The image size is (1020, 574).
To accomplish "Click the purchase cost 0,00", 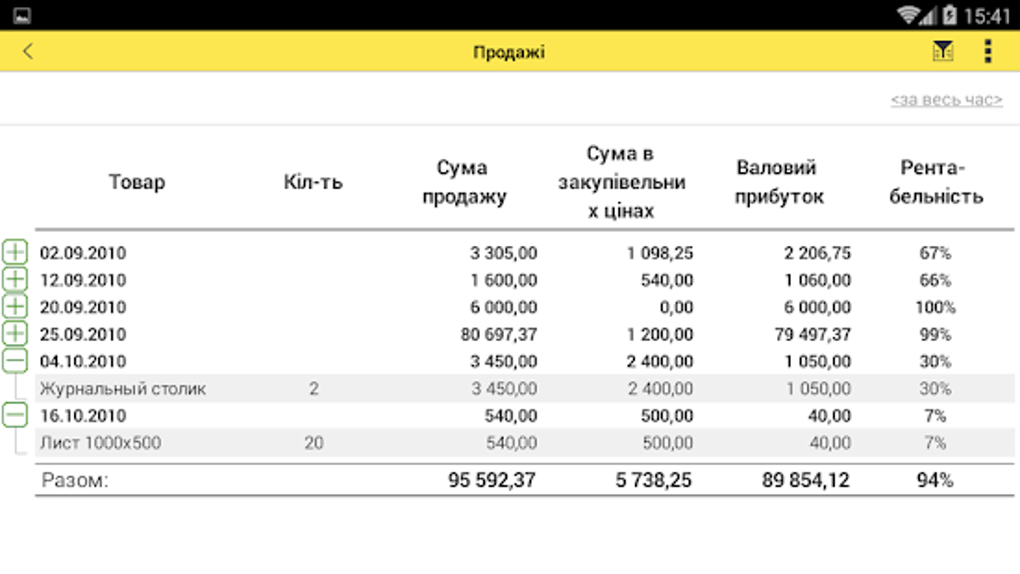I will [676, 307].
